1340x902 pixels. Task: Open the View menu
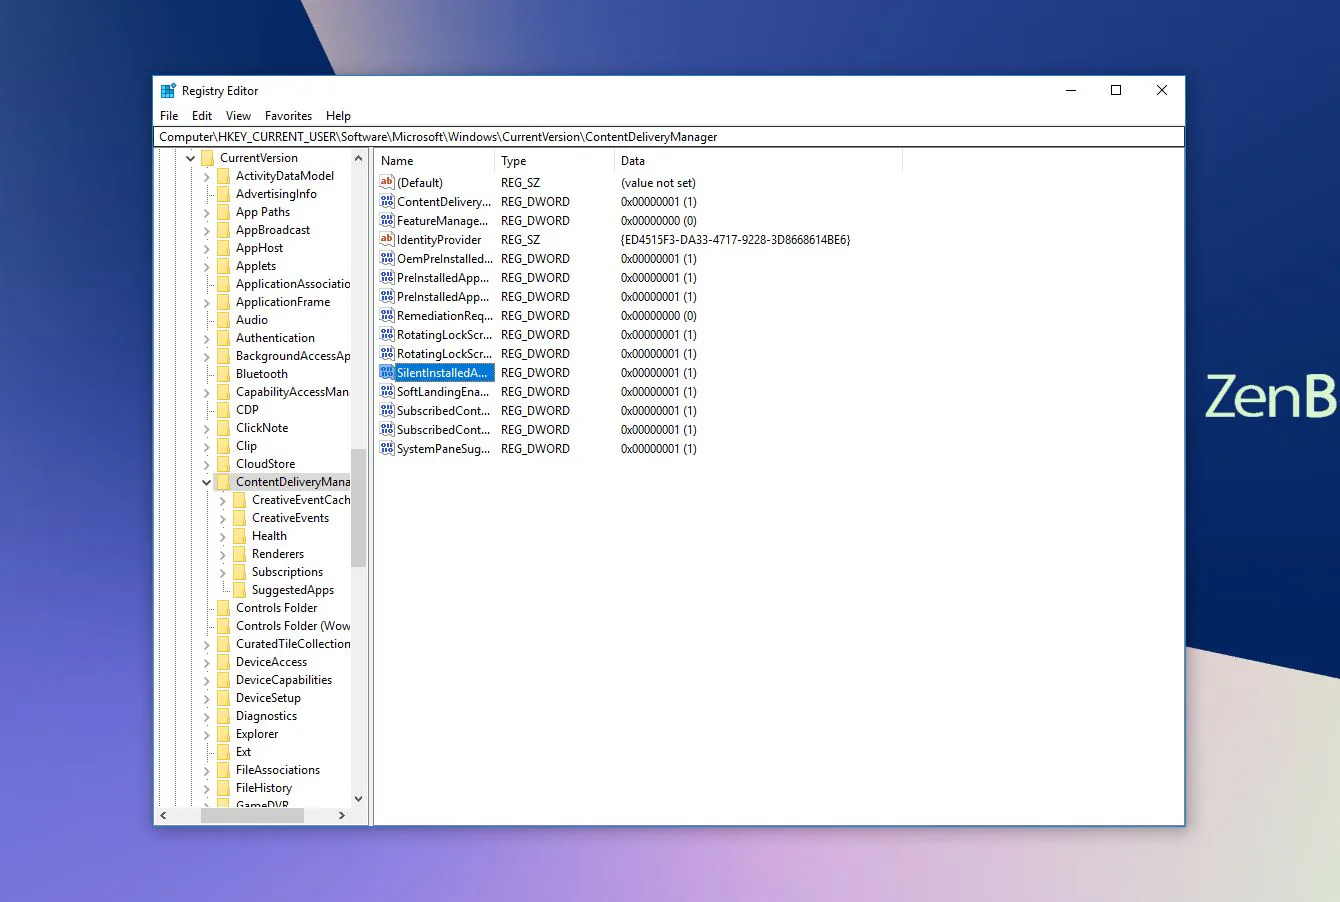[238, 116]
